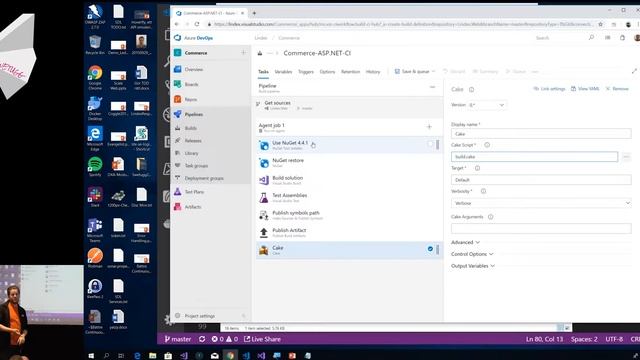Expand the Control Options section
Image resolution: width=640 pixels, height=360 pixels.
click(x=472, y=254)
